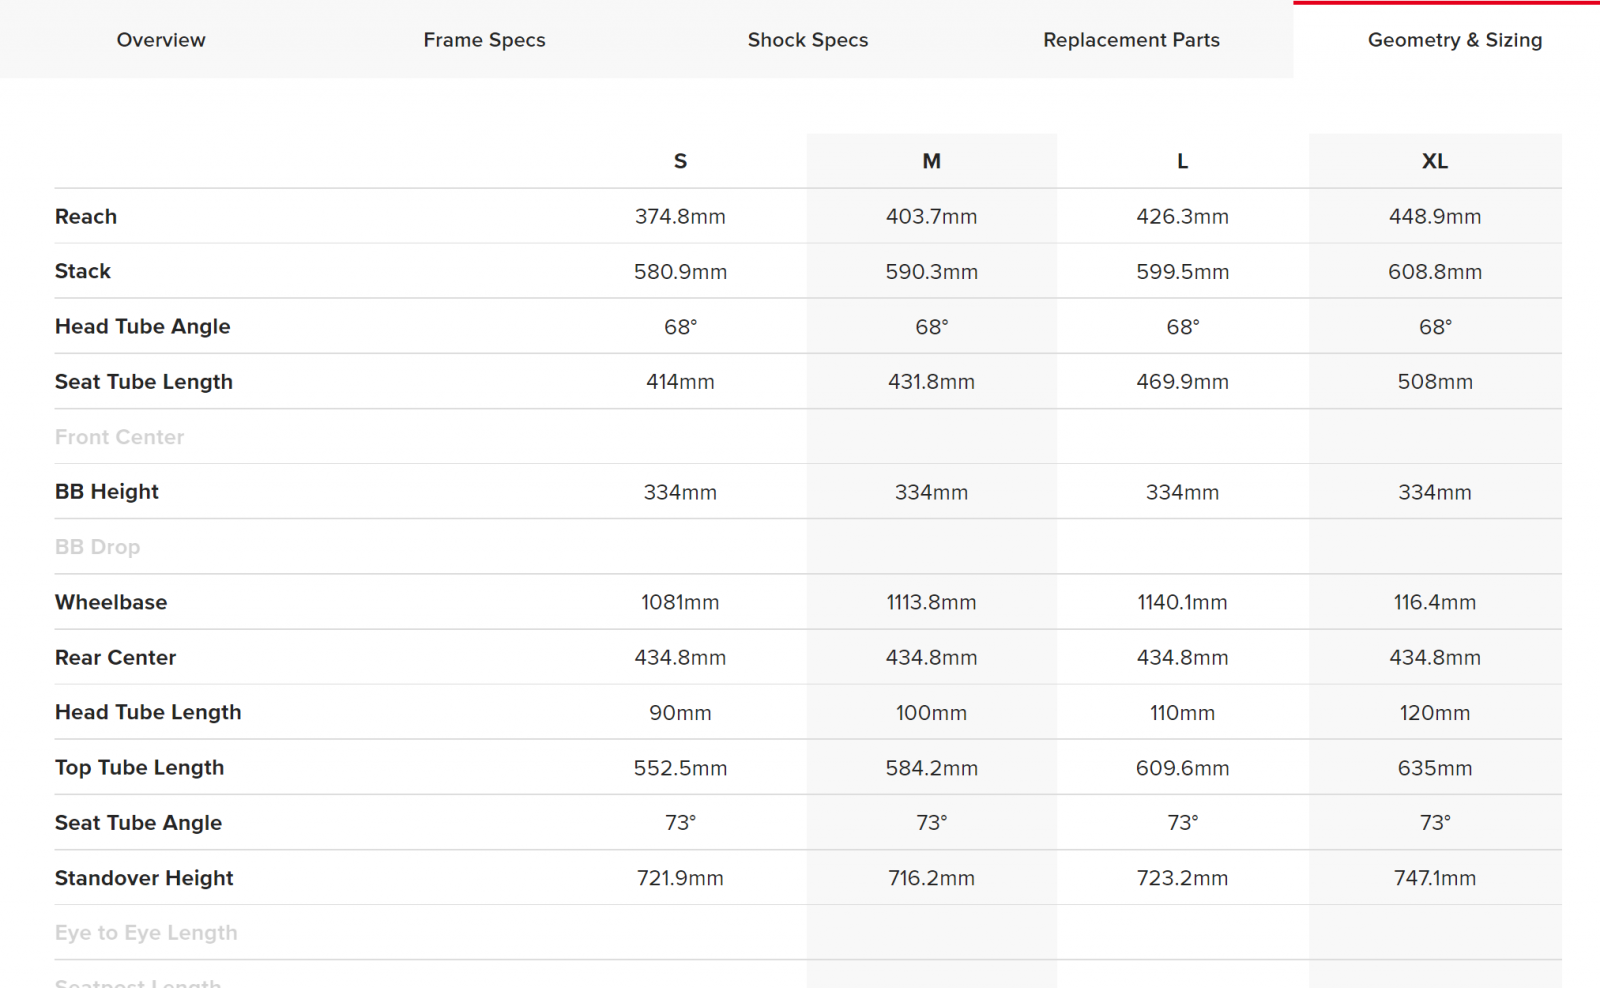
Task: Click the greyed-out Eye to Eye Length label
Action: 146,932
